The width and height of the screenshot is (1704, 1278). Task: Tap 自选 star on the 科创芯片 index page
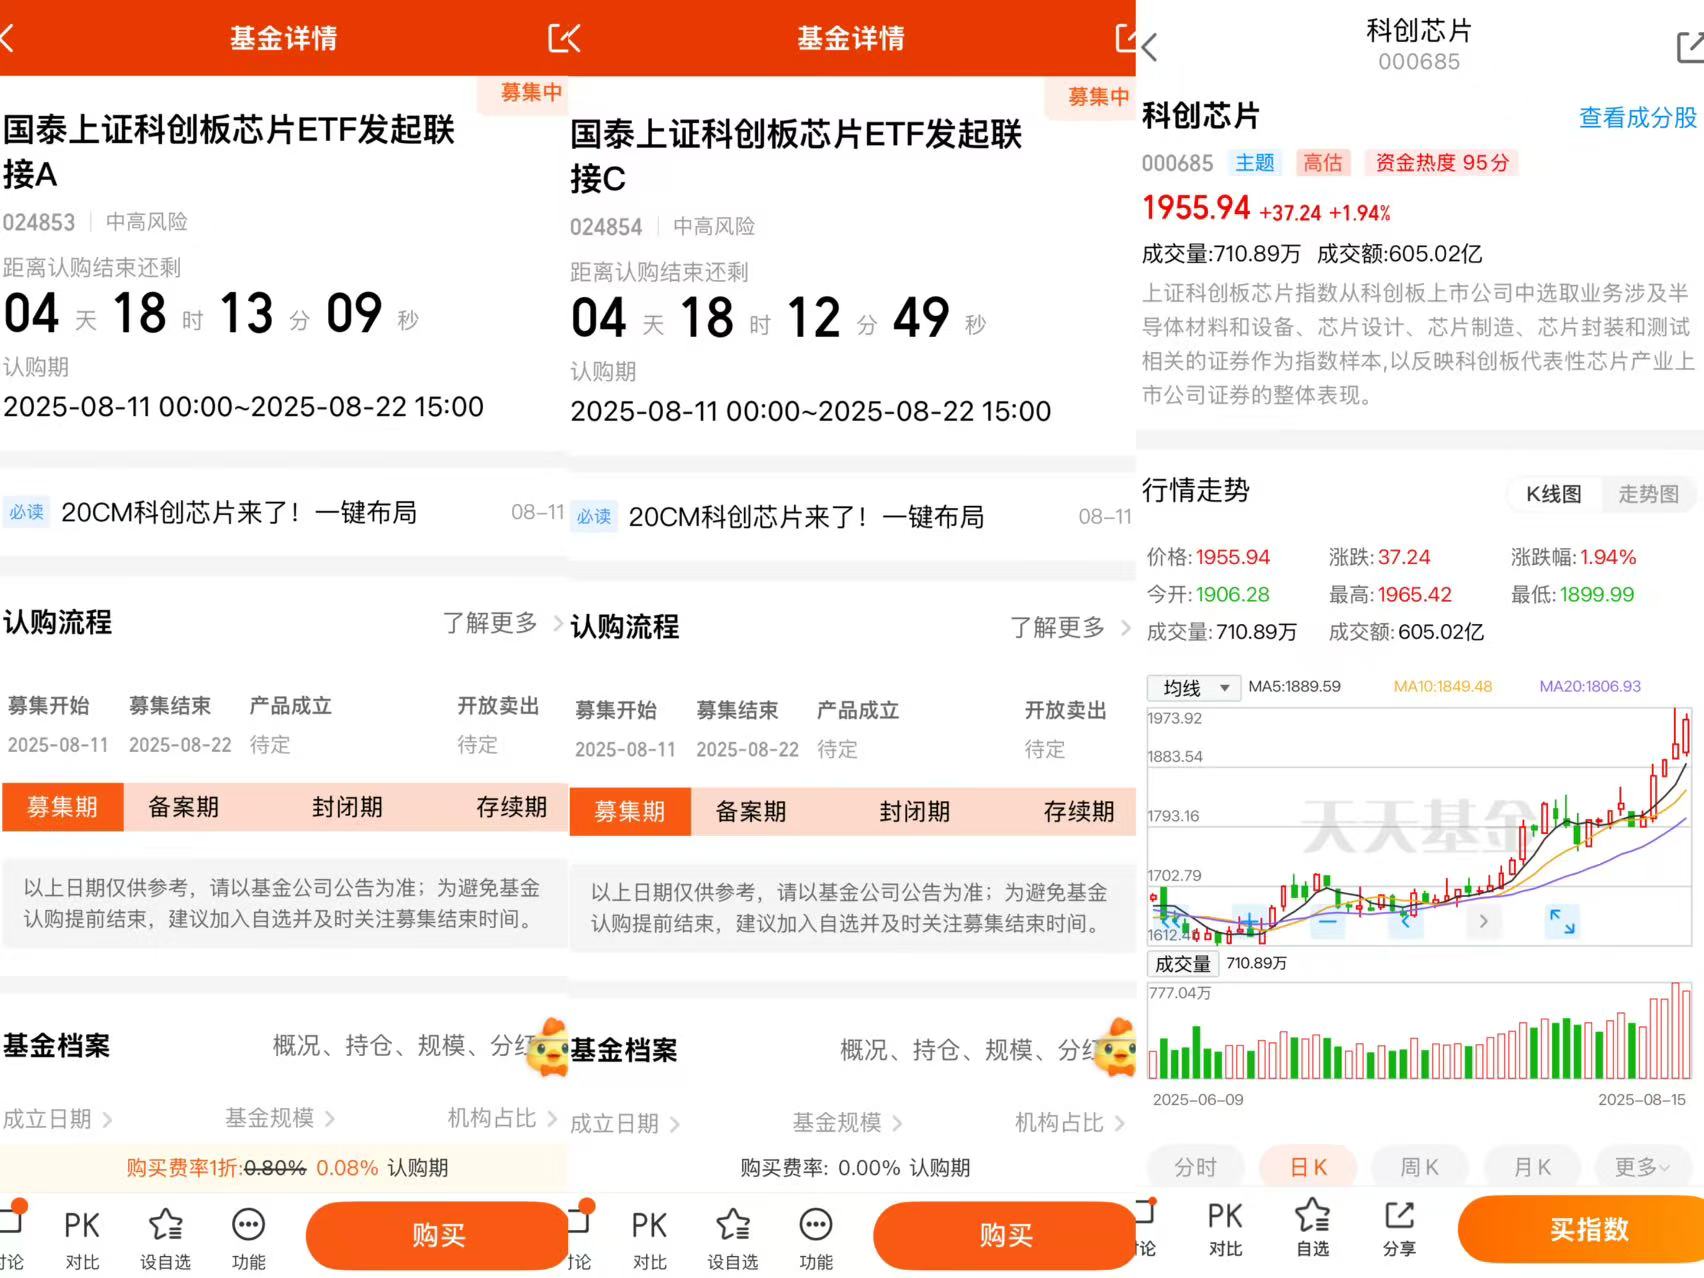tap(1313, 1230)
